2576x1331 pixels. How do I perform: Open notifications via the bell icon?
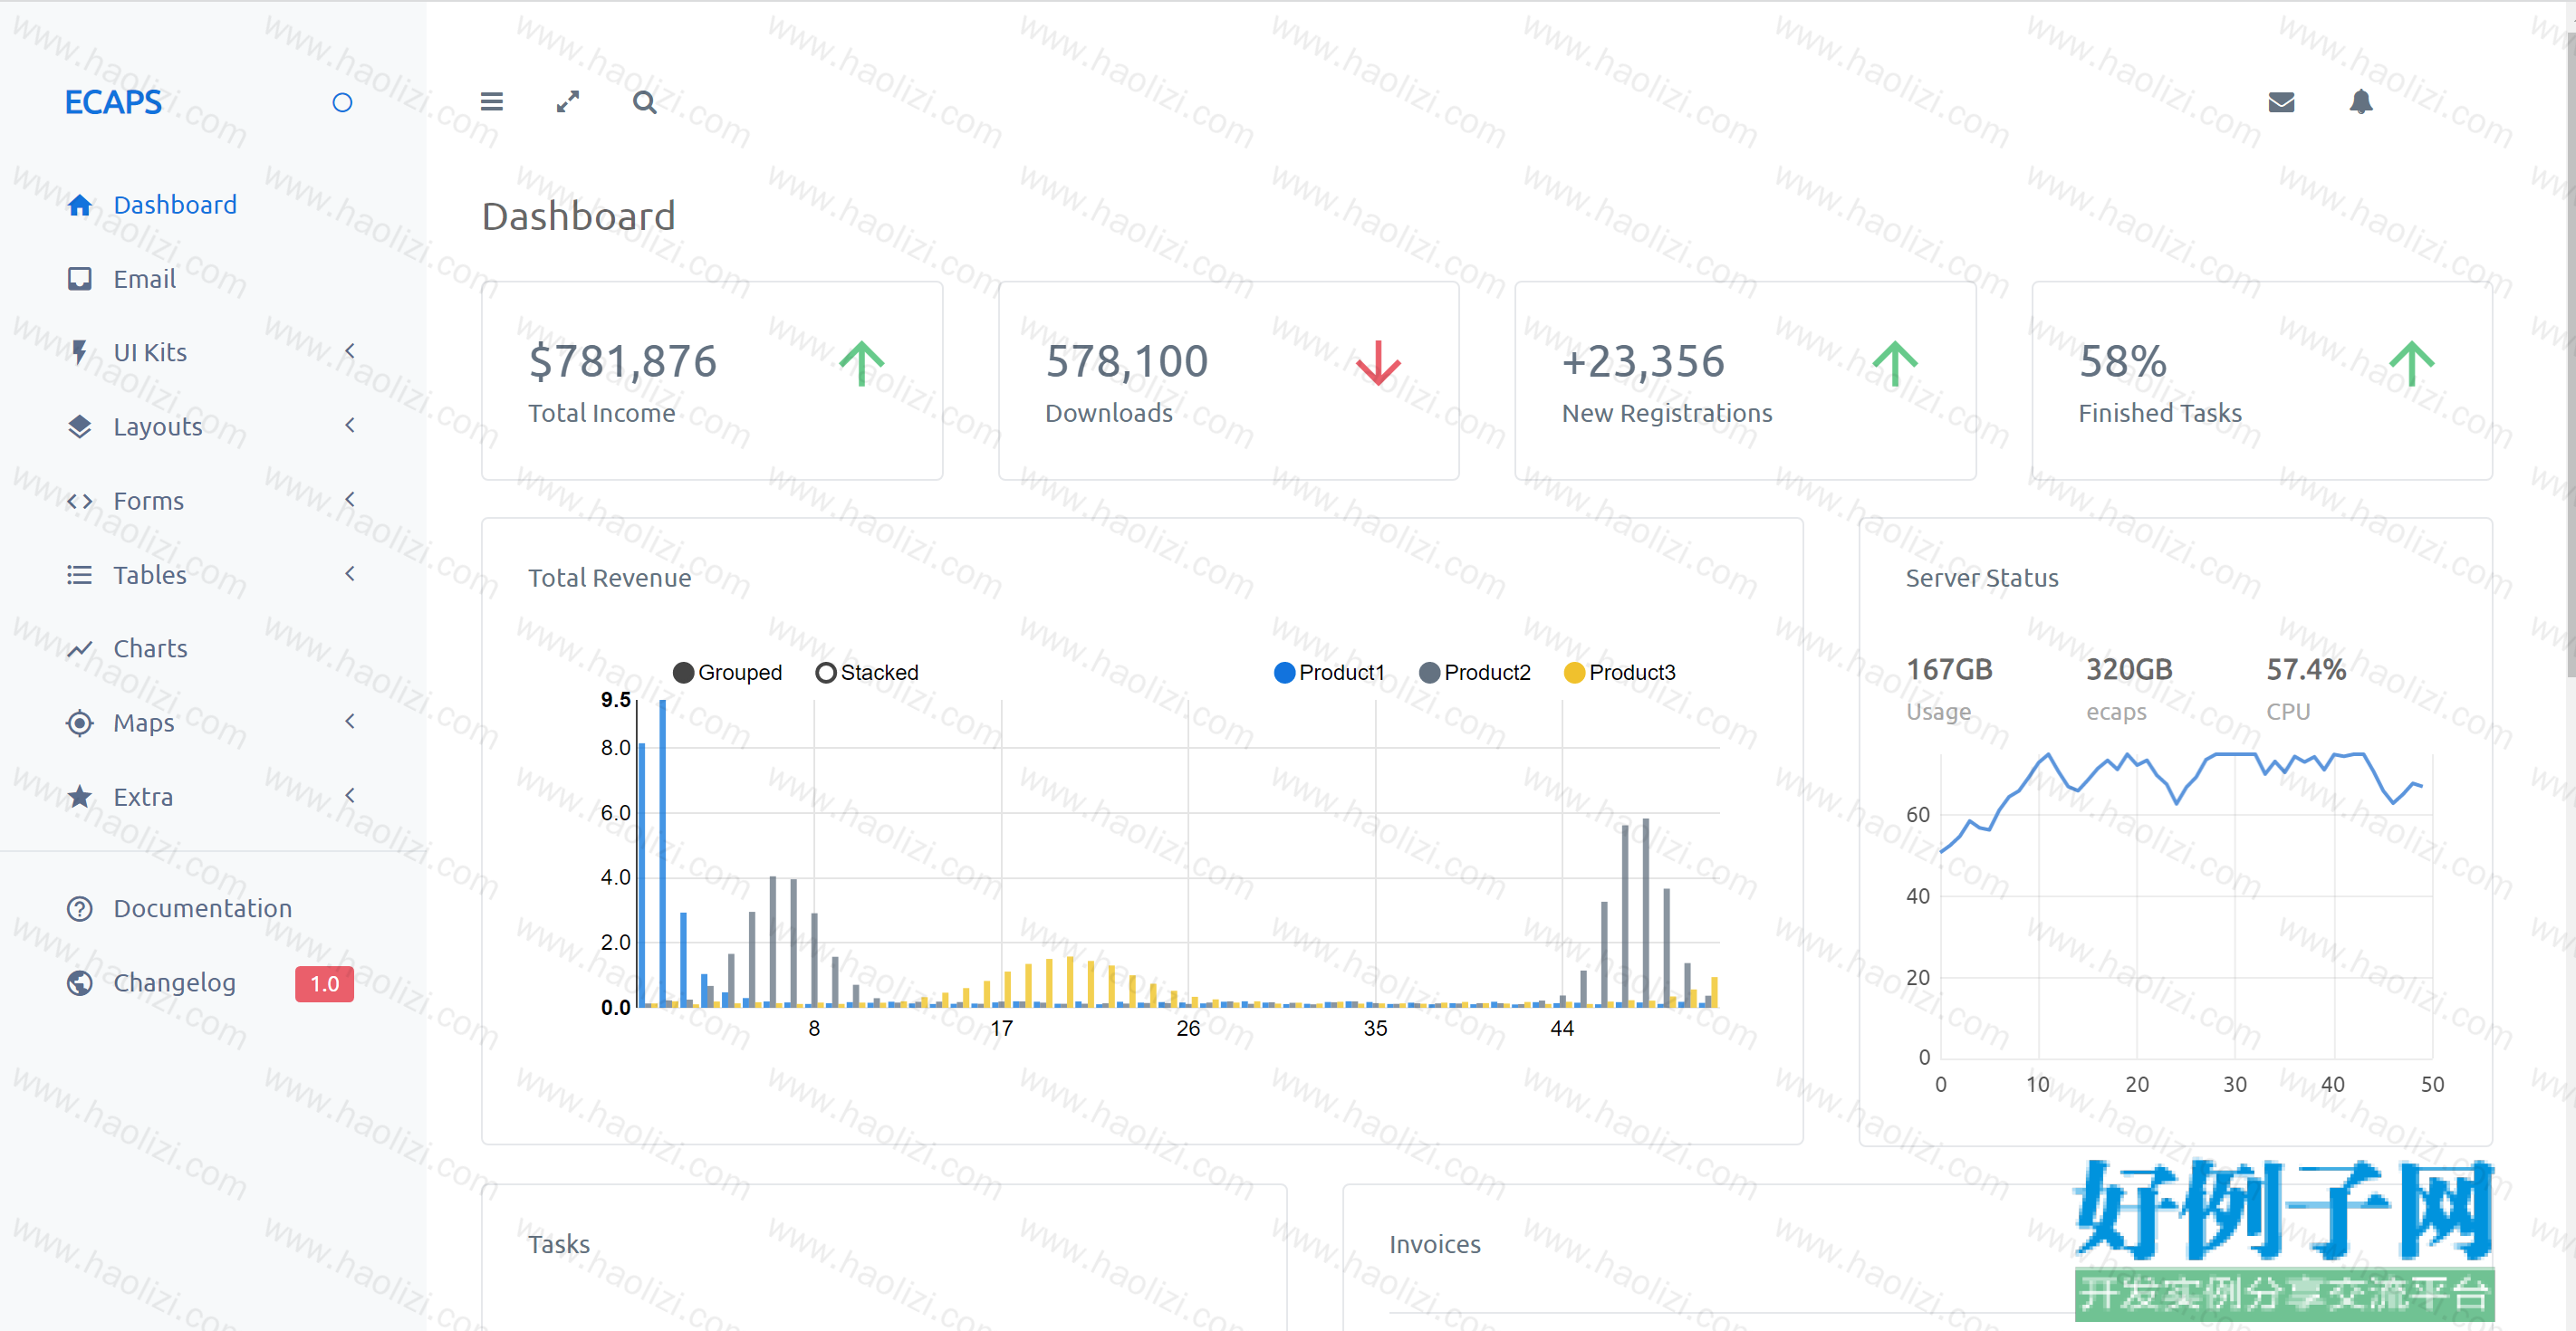point(2361,102)
